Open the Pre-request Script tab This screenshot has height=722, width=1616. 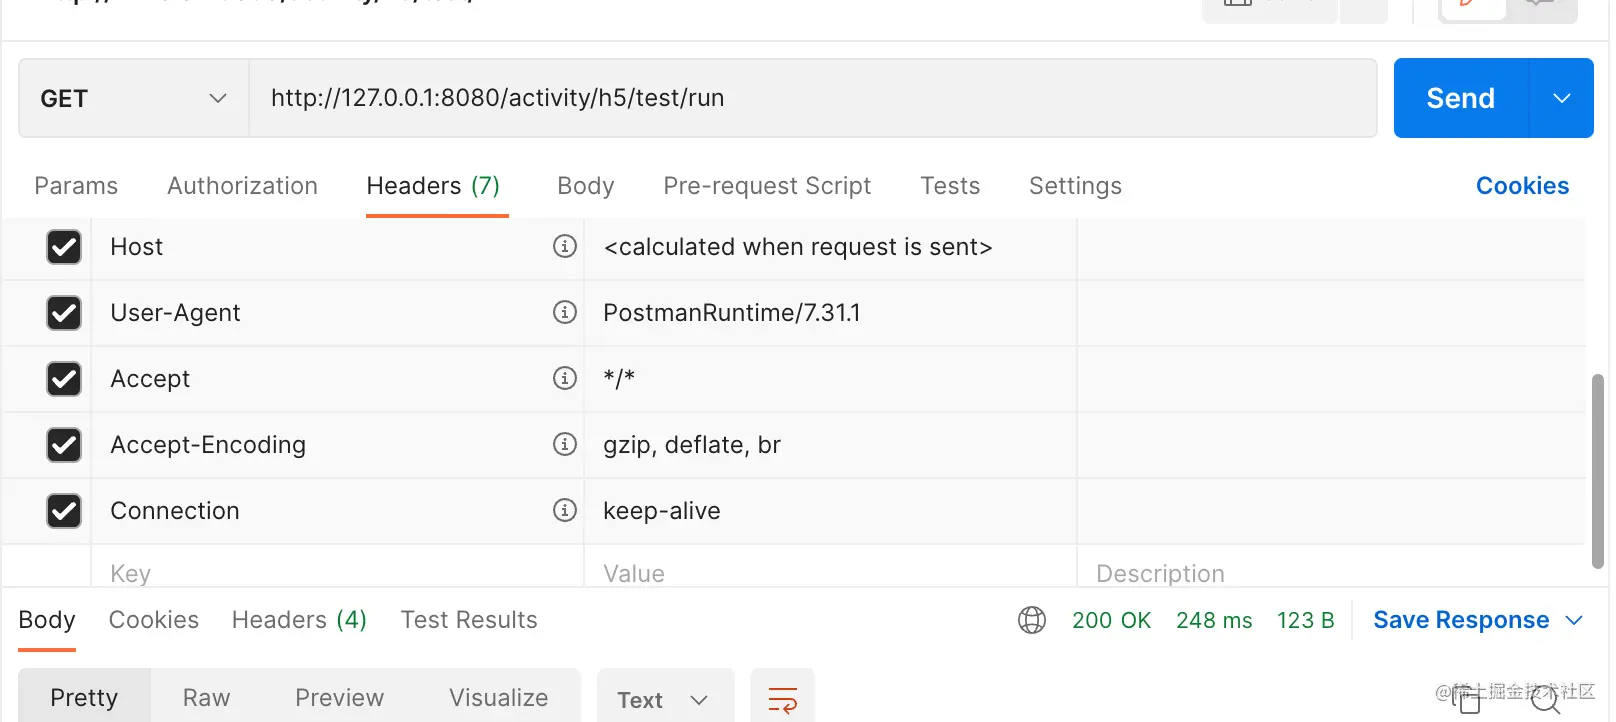point(767,186)
